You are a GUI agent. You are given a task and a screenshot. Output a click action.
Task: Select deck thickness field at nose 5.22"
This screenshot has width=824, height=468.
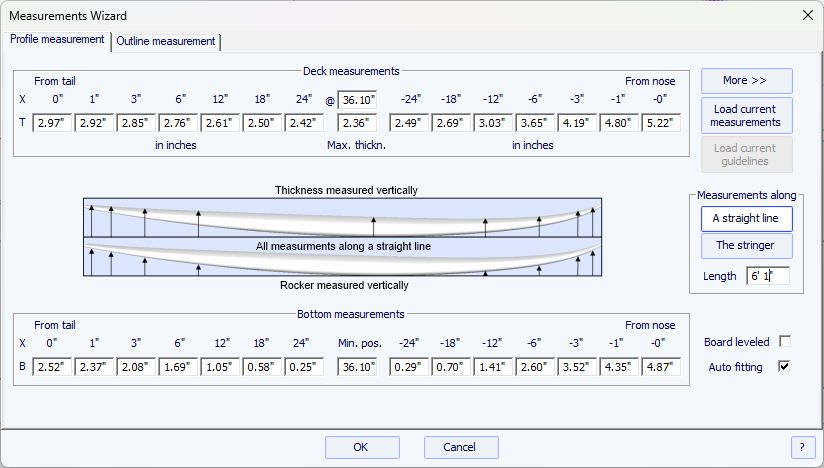coord(662,123)
